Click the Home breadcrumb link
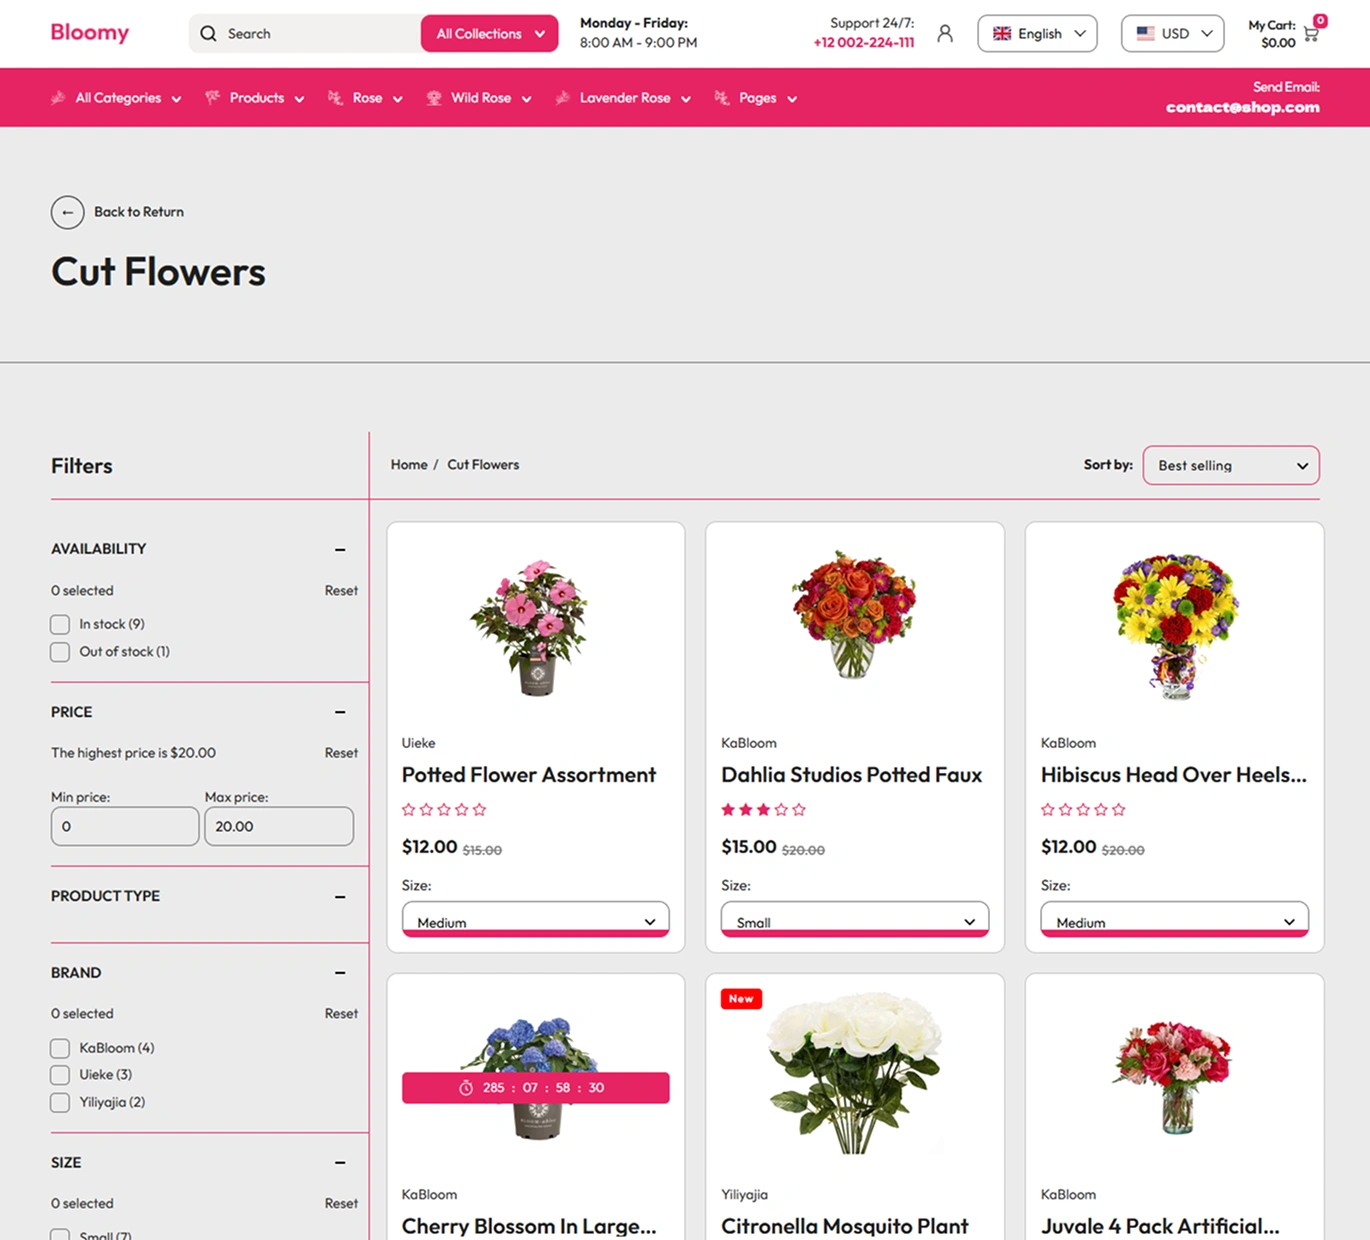Screen dimensions: 1370x1240 click(409, 465)
